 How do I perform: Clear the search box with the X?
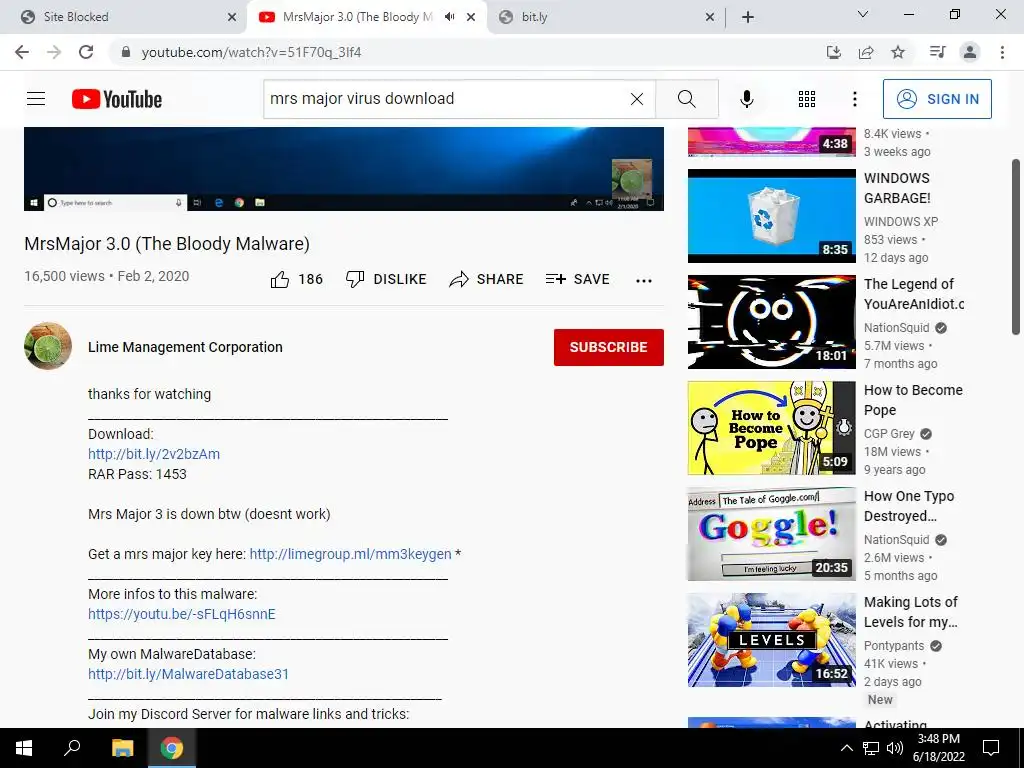point(637,99)
